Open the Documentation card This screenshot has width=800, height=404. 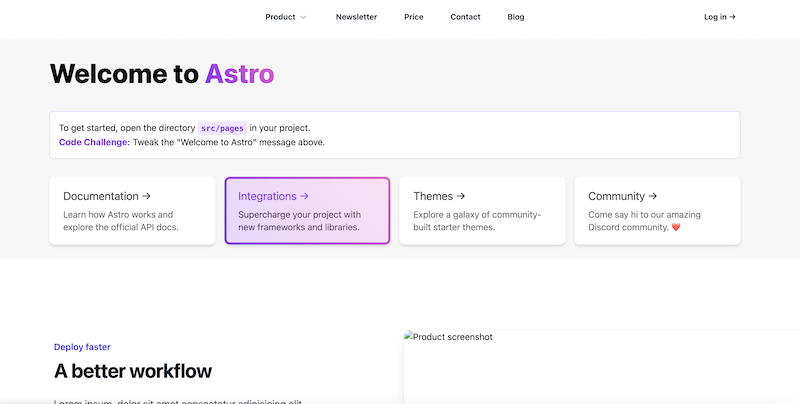(x=133, y=211)
